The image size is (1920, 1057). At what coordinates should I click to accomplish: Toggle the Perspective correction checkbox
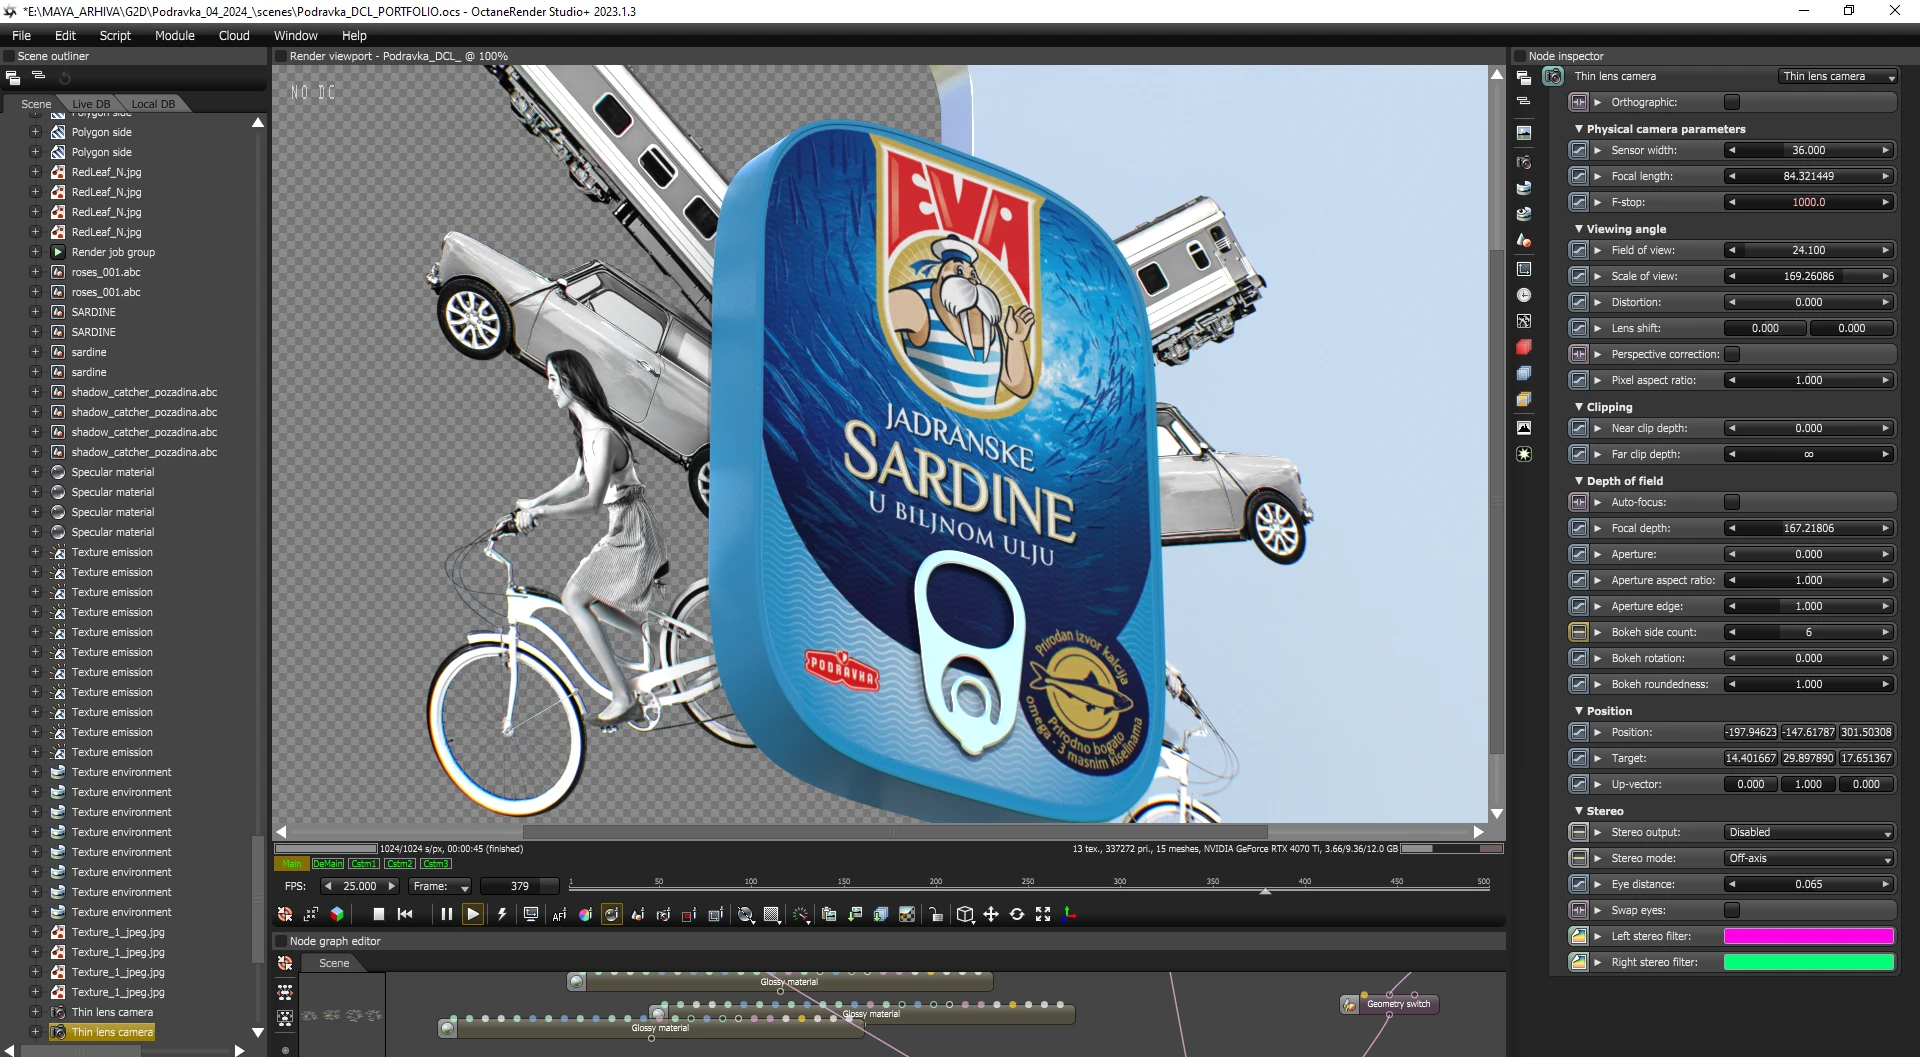(x=1732, y=354)
